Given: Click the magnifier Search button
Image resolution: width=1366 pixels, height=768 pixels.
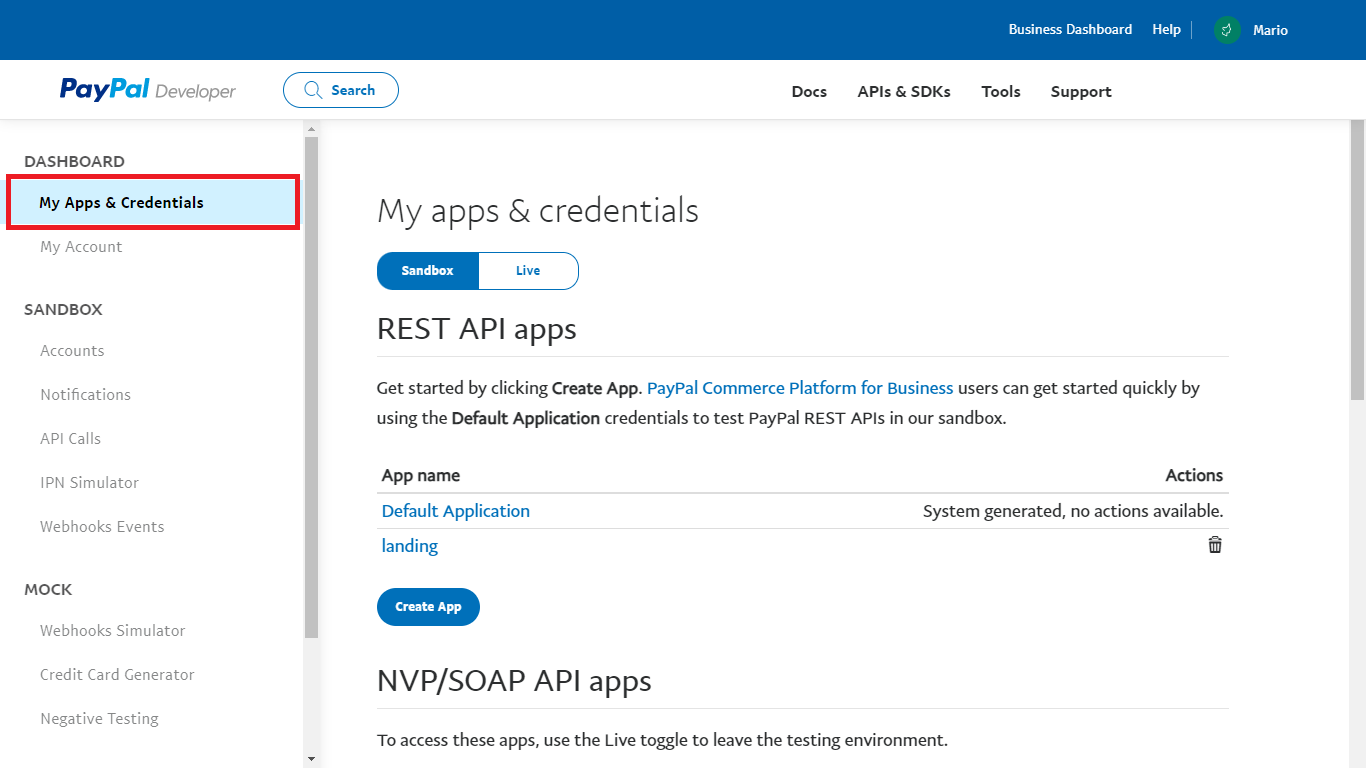Looking at the screenshot, I should point(341,90).
